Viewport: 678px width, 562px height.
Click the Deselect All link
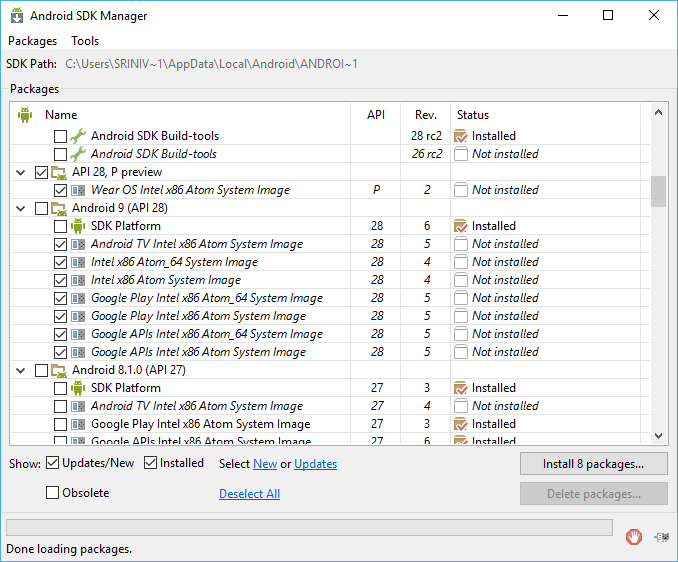click(249, 494)
